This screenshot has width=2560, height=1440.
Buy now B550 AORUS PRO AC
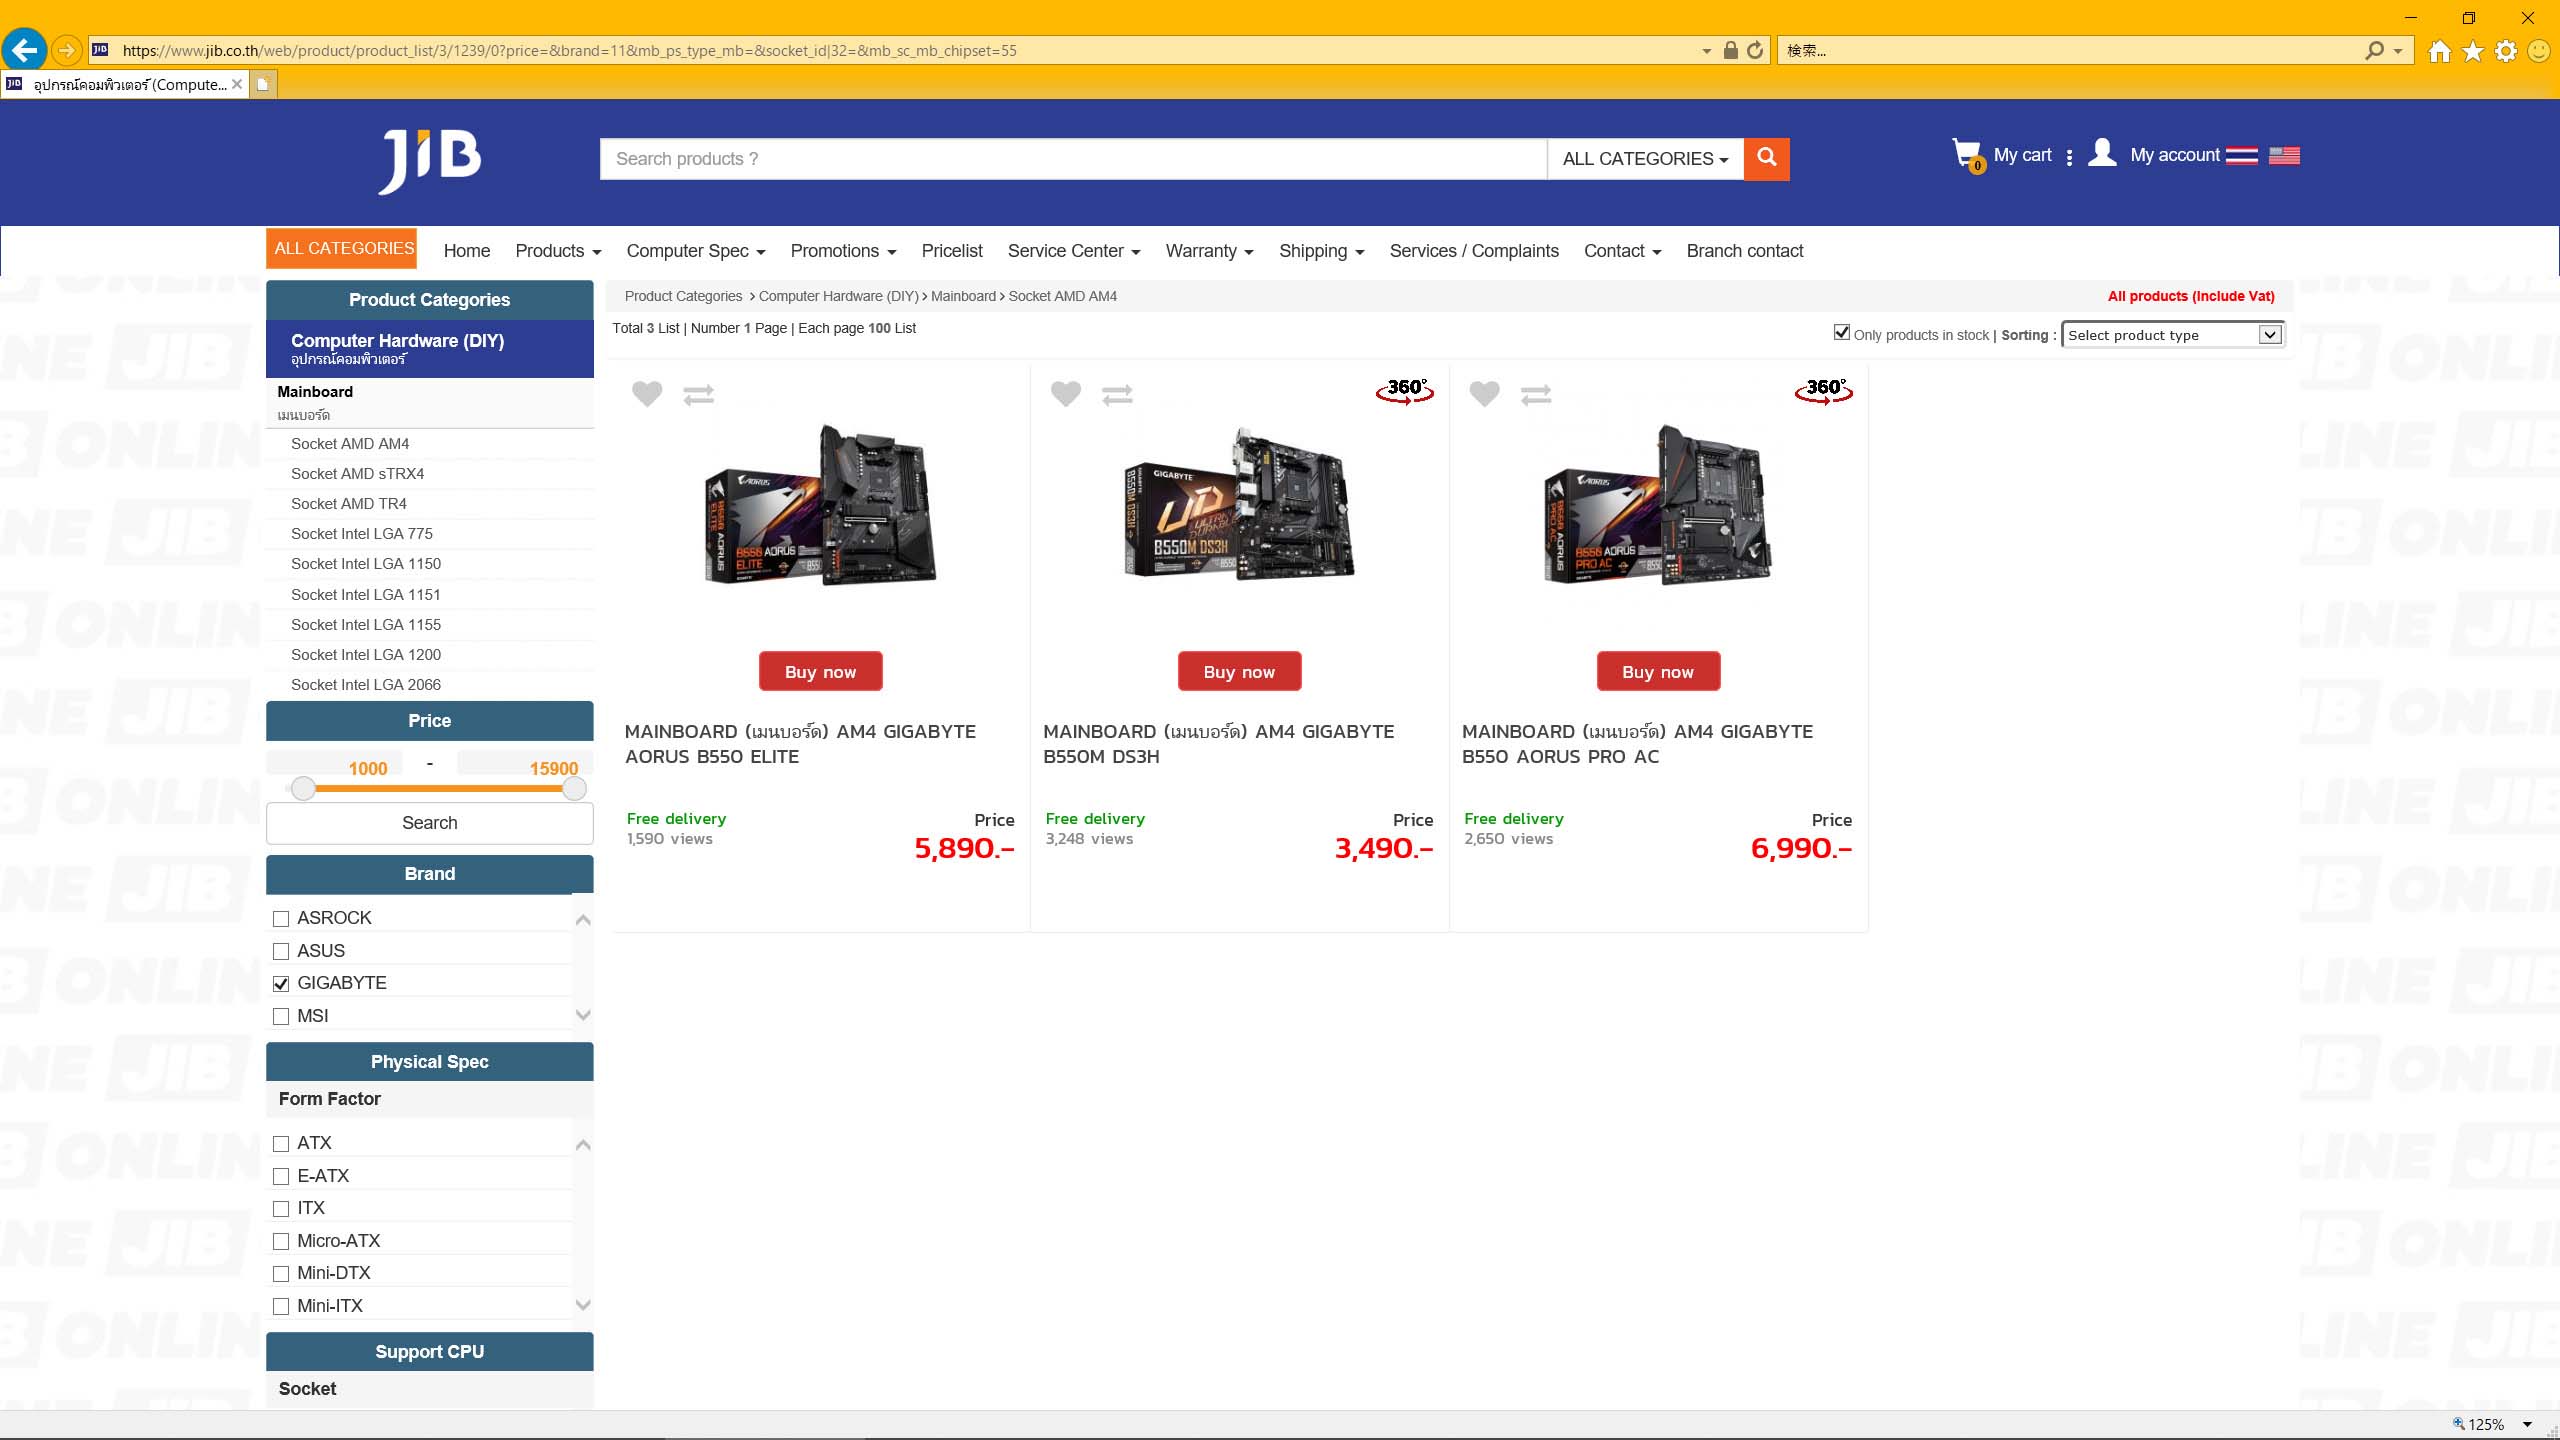(1658, 671)
